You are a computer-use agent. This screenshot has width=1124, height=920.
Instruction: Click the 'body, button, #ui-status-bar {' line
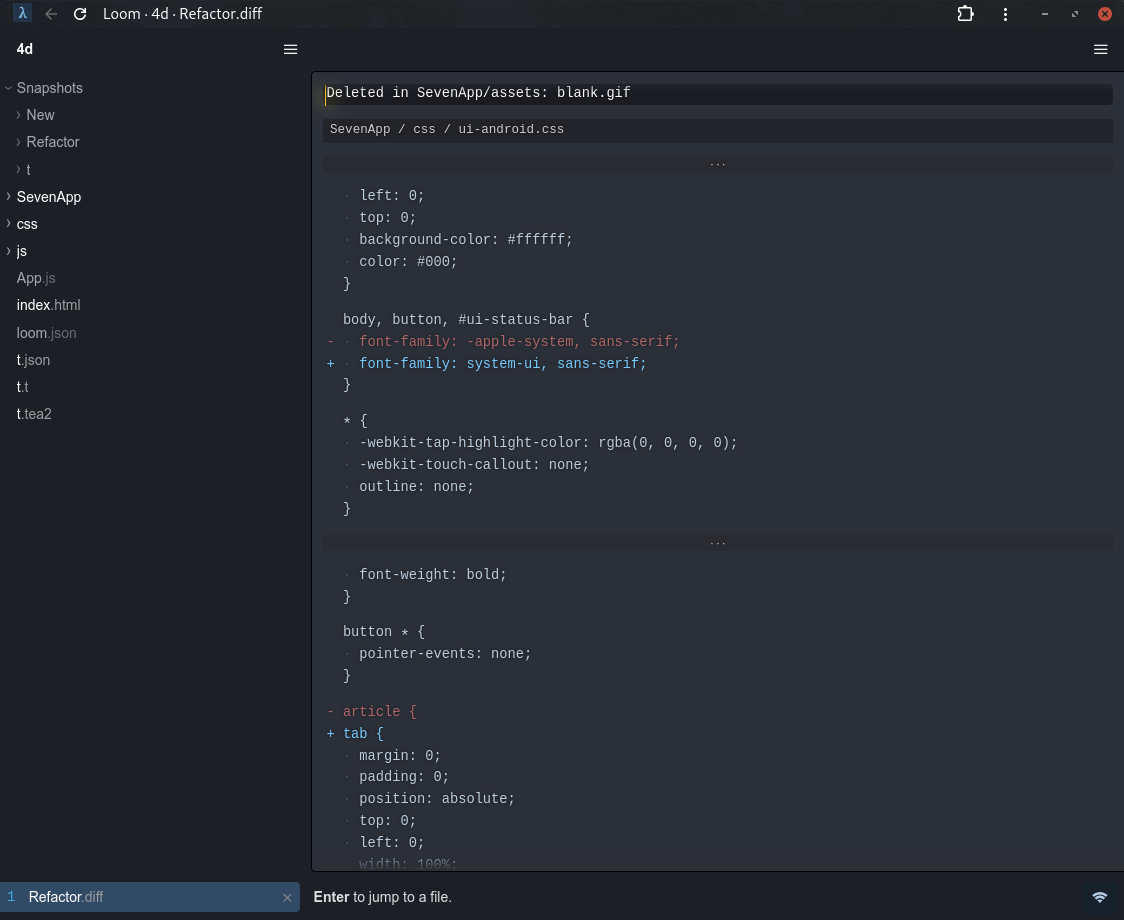coord(466,321)
